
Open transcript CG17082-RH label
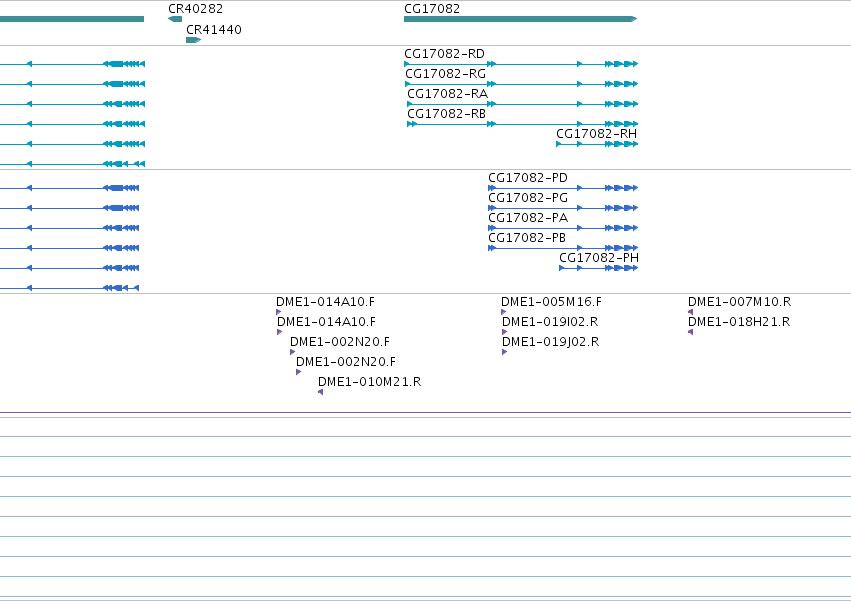click(596, 134)
